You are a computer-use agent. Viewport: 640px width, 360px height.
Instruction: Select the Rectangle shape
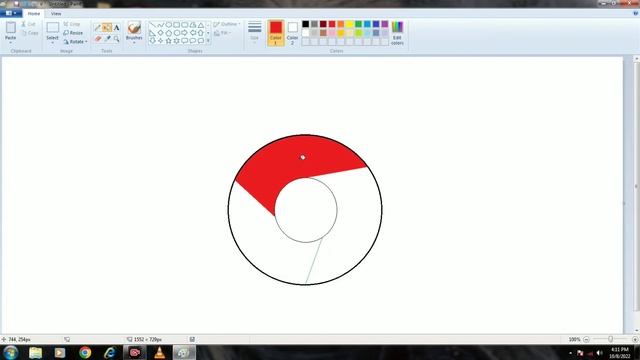tap(176, 25)
